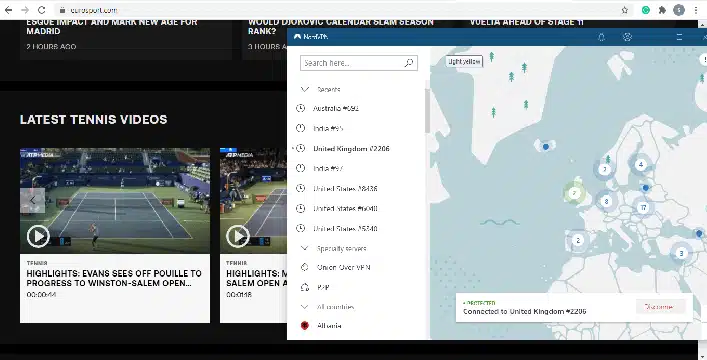Image resolution: width=707 pixels, height=360 pixels.
Task: Open the Chrome profile avatar
Action: point(679,10)
